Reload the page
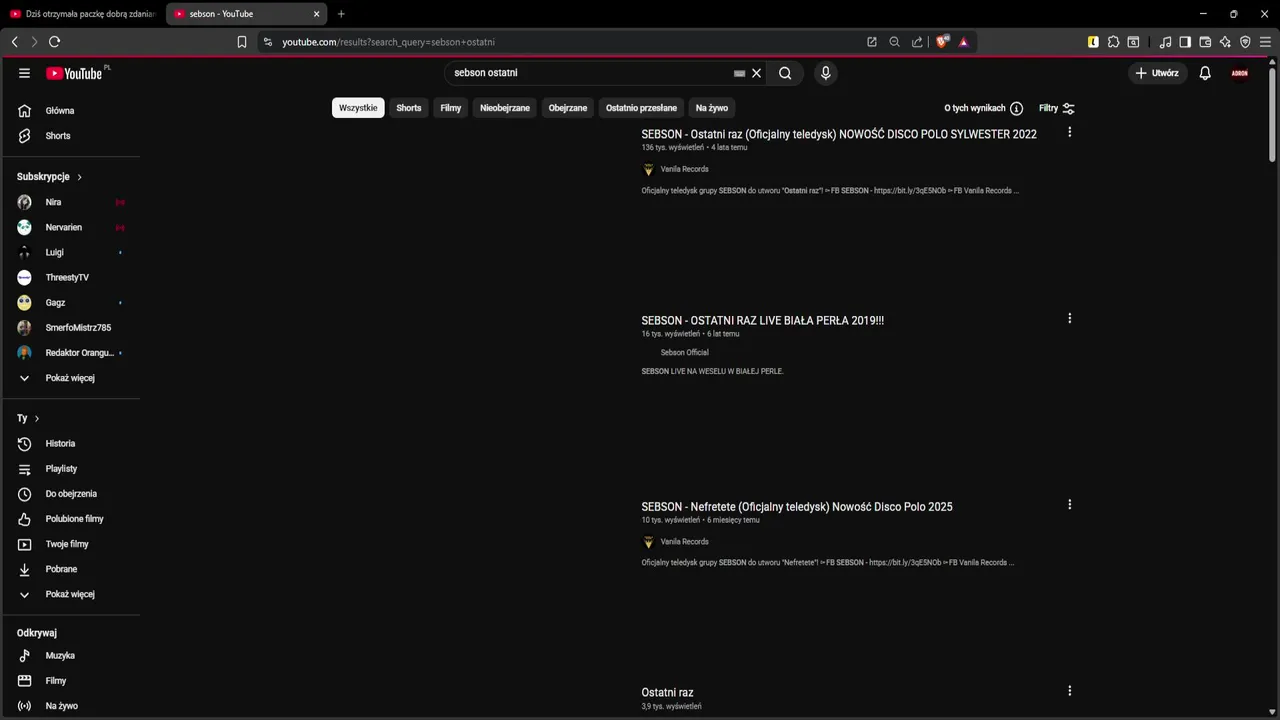The image size is (1280, 720). point(54,42)
